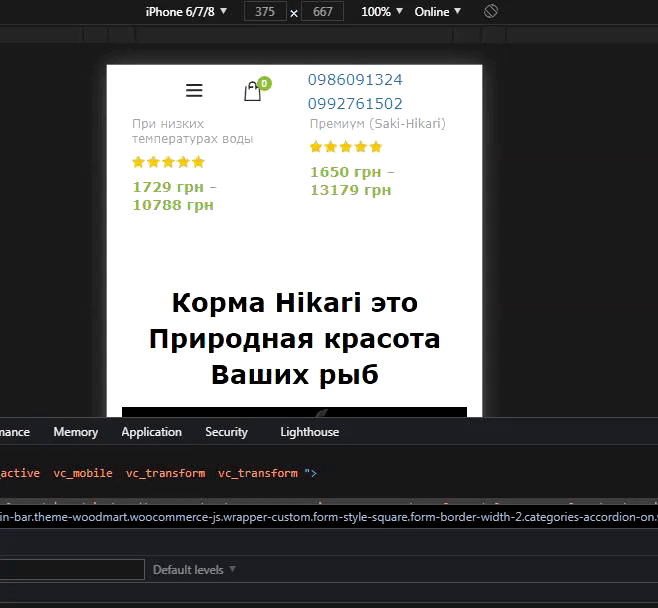Call phone number 0992761502

tap(355, 104)
